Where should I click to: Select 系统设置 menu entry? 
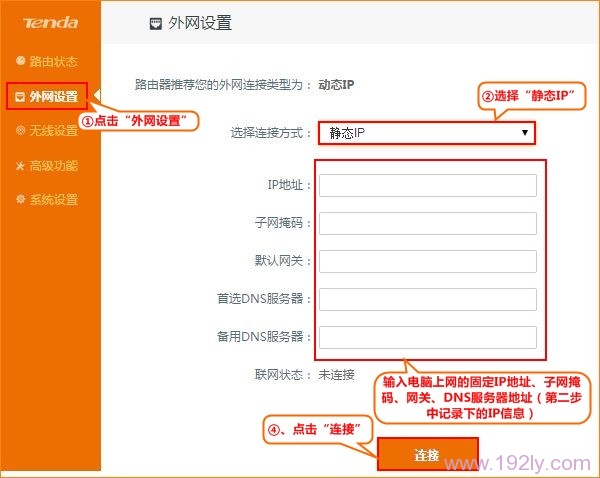[x=54, y=199]
